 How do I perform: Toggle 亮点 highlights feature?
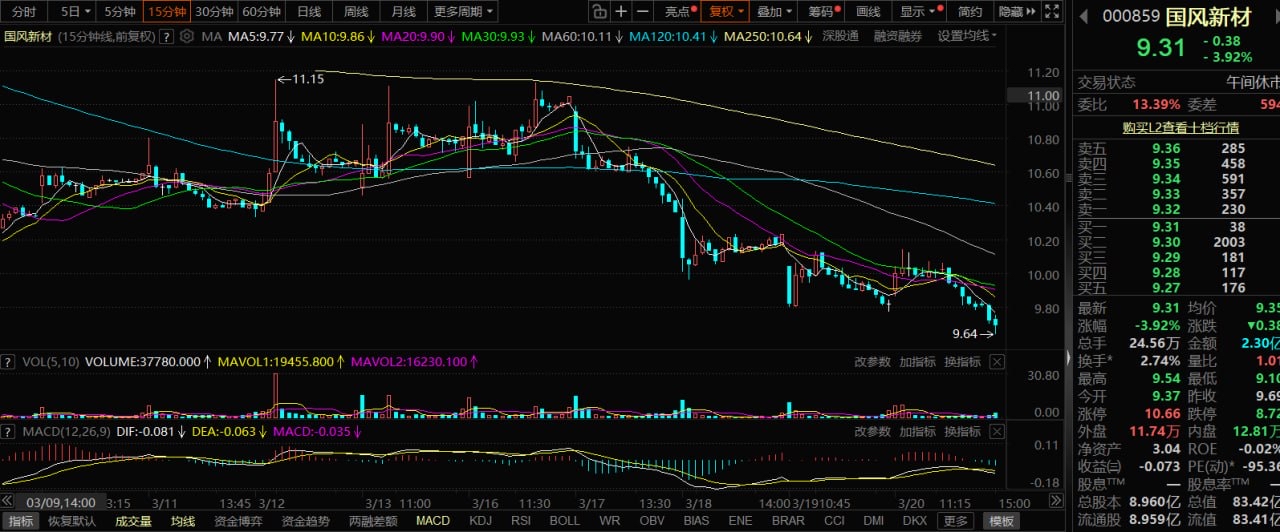coord(678,12)
